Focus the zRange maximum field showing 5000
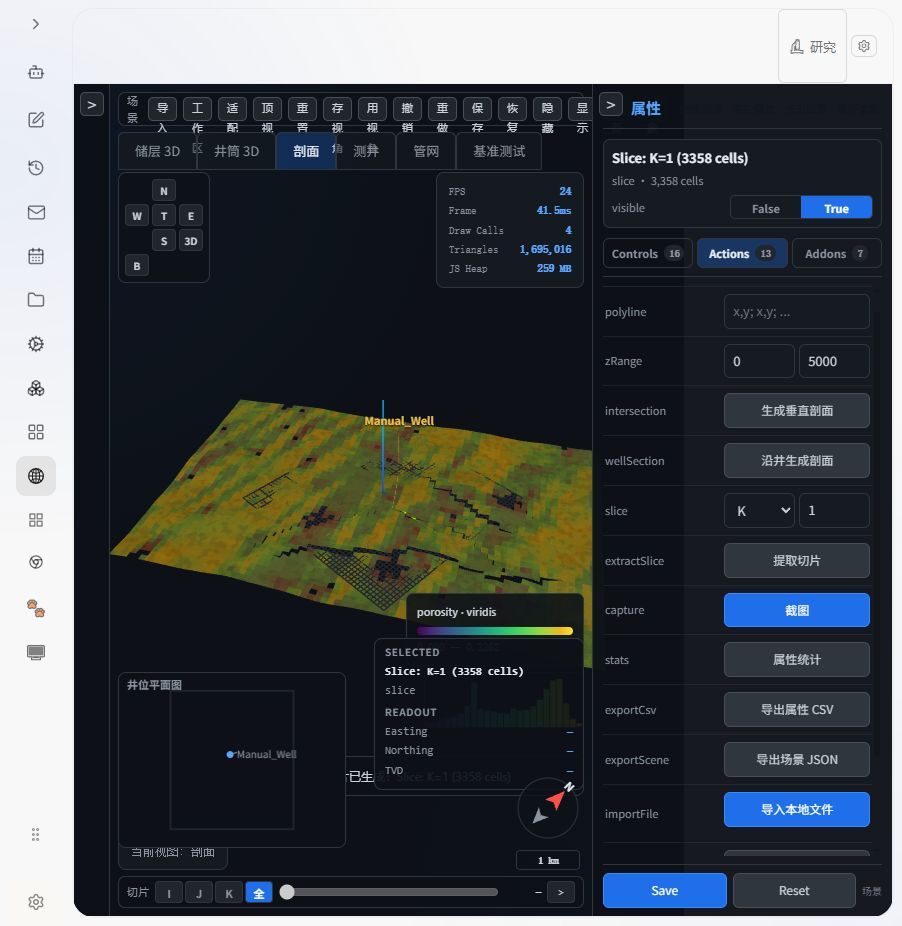This screenshot has height=926, width=902. point(834,361)
